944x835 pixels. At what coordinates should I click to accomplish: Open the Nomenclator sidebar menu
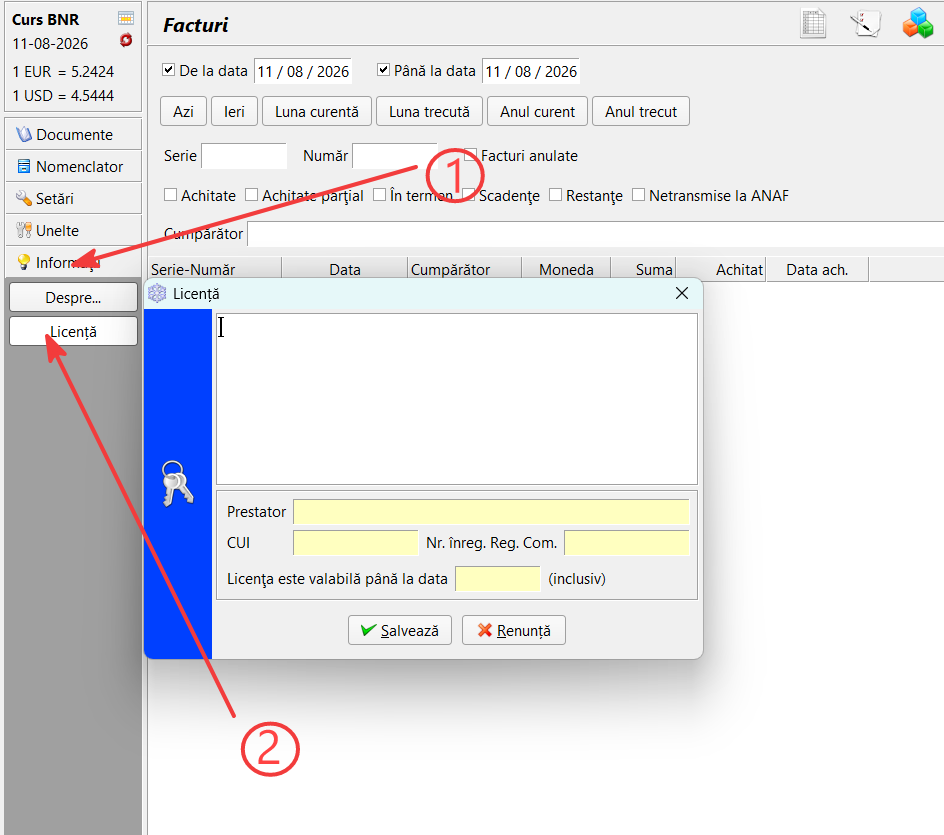click(x=73, y=166)
